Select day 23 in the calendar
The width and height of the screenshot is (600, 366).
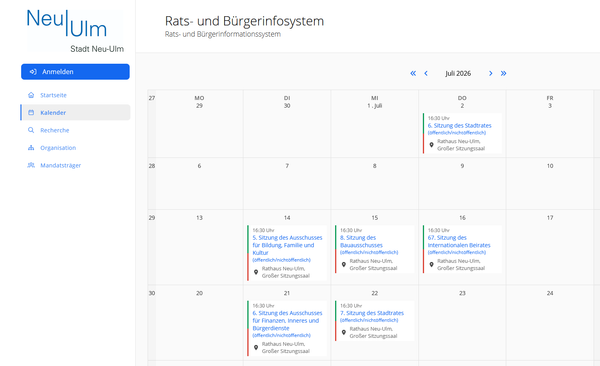(x=462, y=293)
